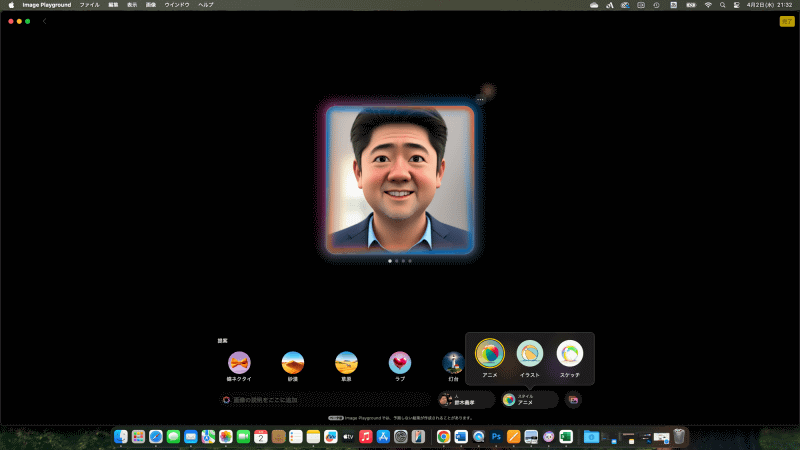This screenshot has height=450, width=800.
Task: Open the スタイル style selector
Action: tap(529, 400)
